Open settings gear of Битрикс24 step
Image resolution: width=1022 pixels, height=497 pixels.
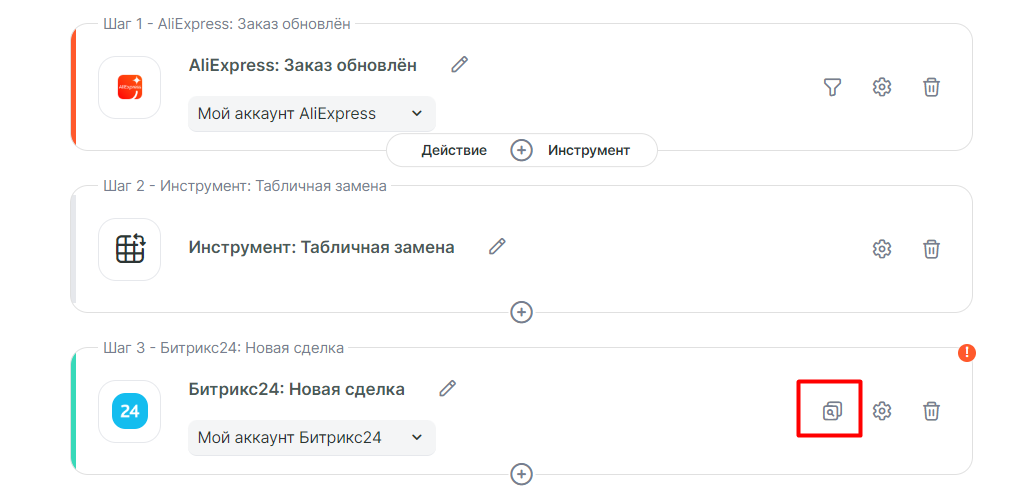[x=881, y=411]
